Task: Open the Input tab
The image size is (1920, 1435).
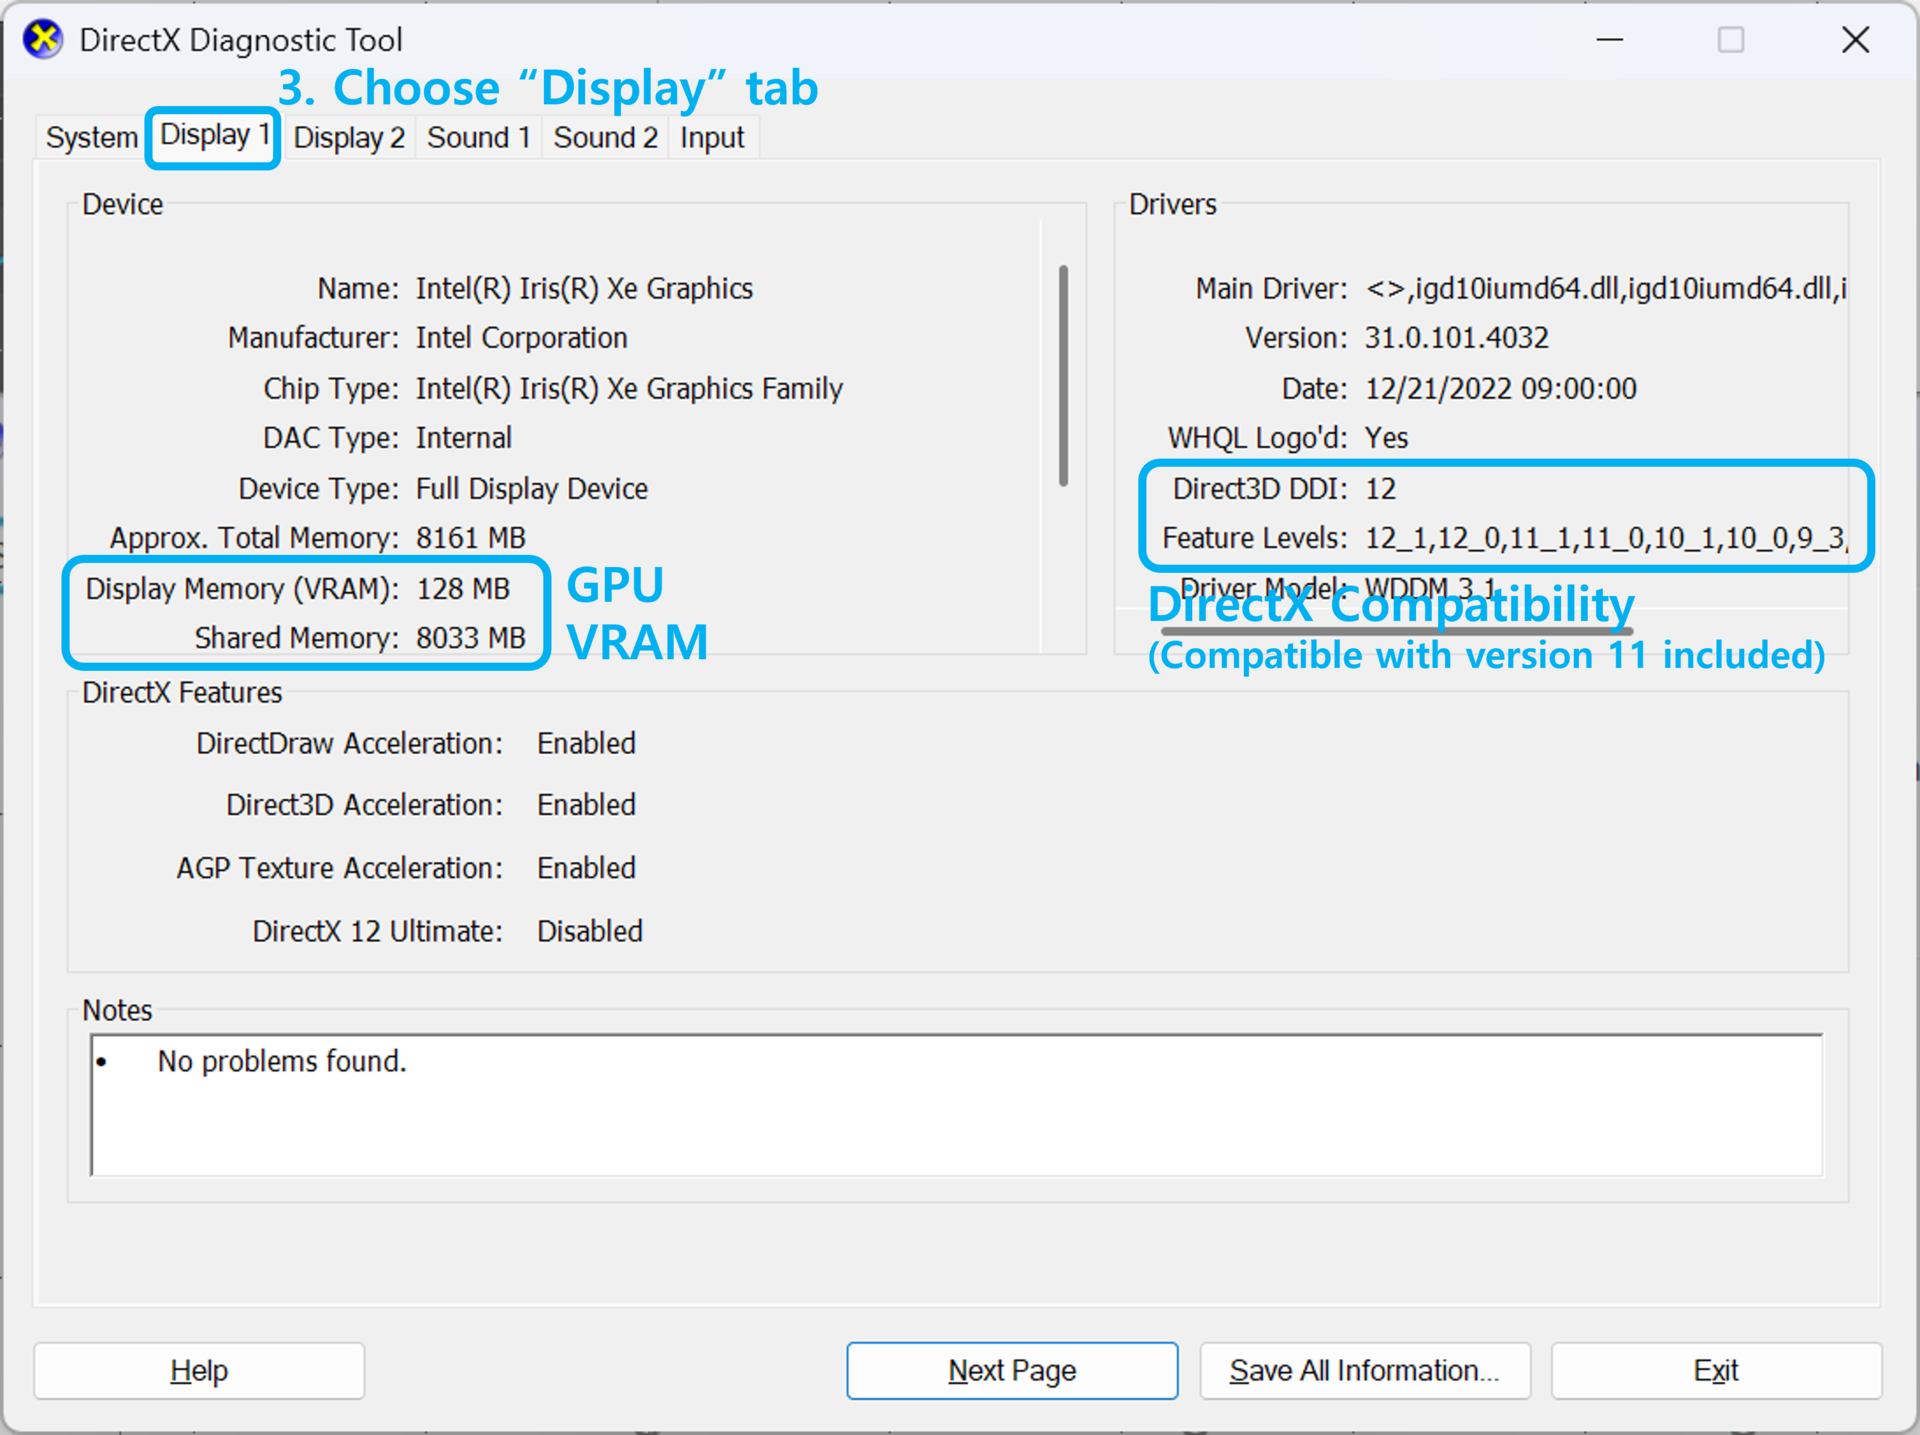Action: click(712, 137)
